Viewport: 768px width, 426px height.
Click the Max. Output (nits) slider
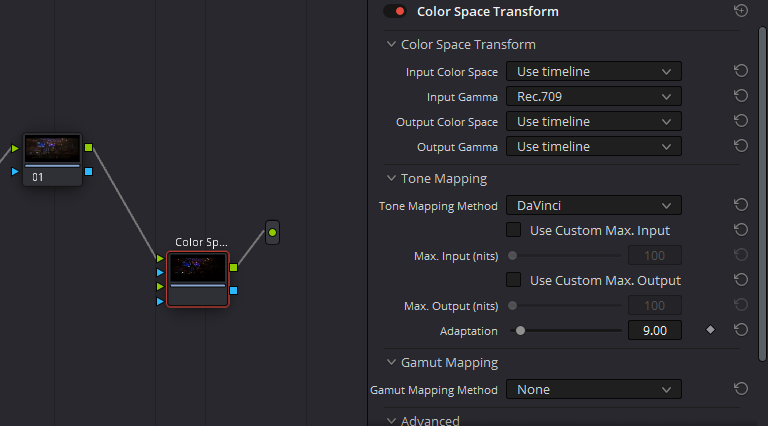(565, 306)
